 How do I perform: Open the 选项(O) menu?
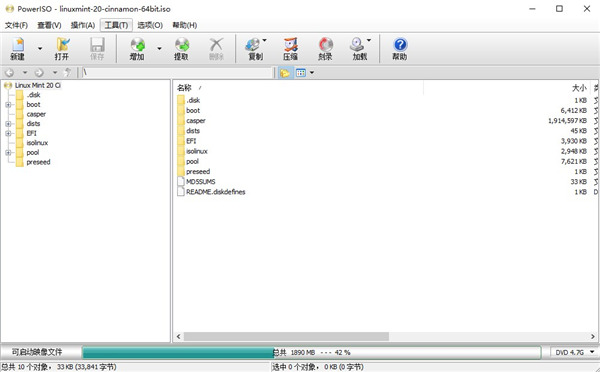pos(150,25)
